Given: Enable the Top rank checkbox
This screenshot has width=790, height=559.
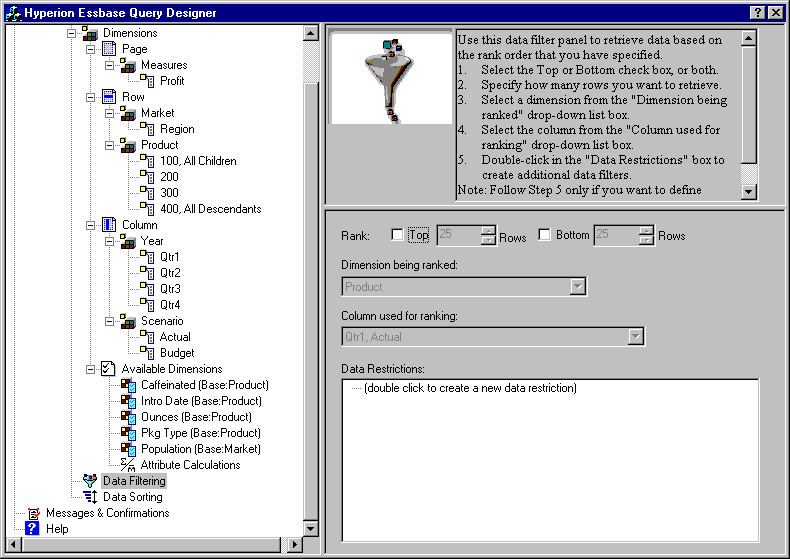Looking at the screenshot, I should click(397, 235).
